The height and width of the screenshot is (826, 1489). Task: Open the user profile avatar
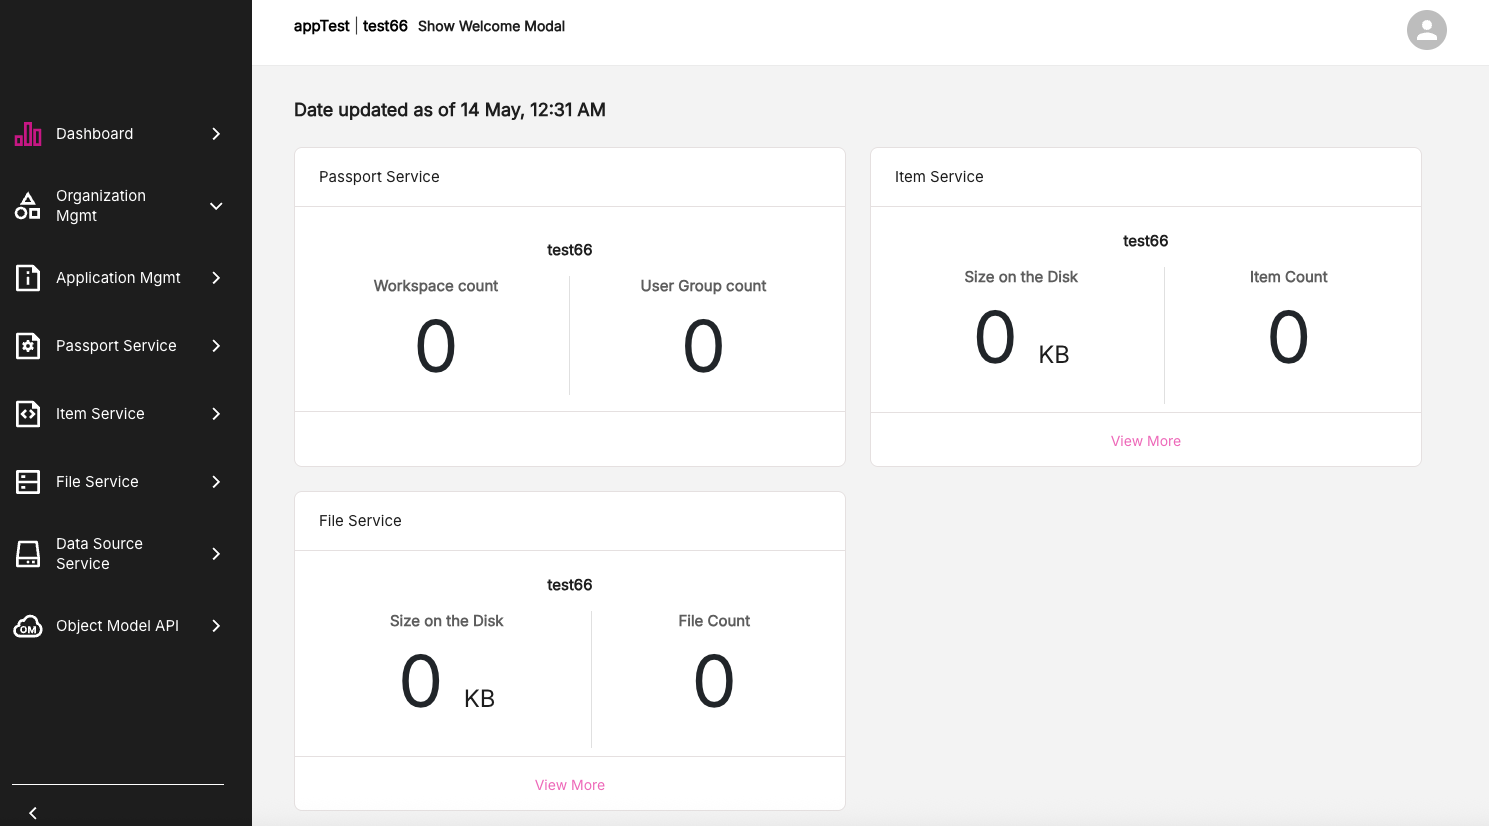click(1426, 30)
